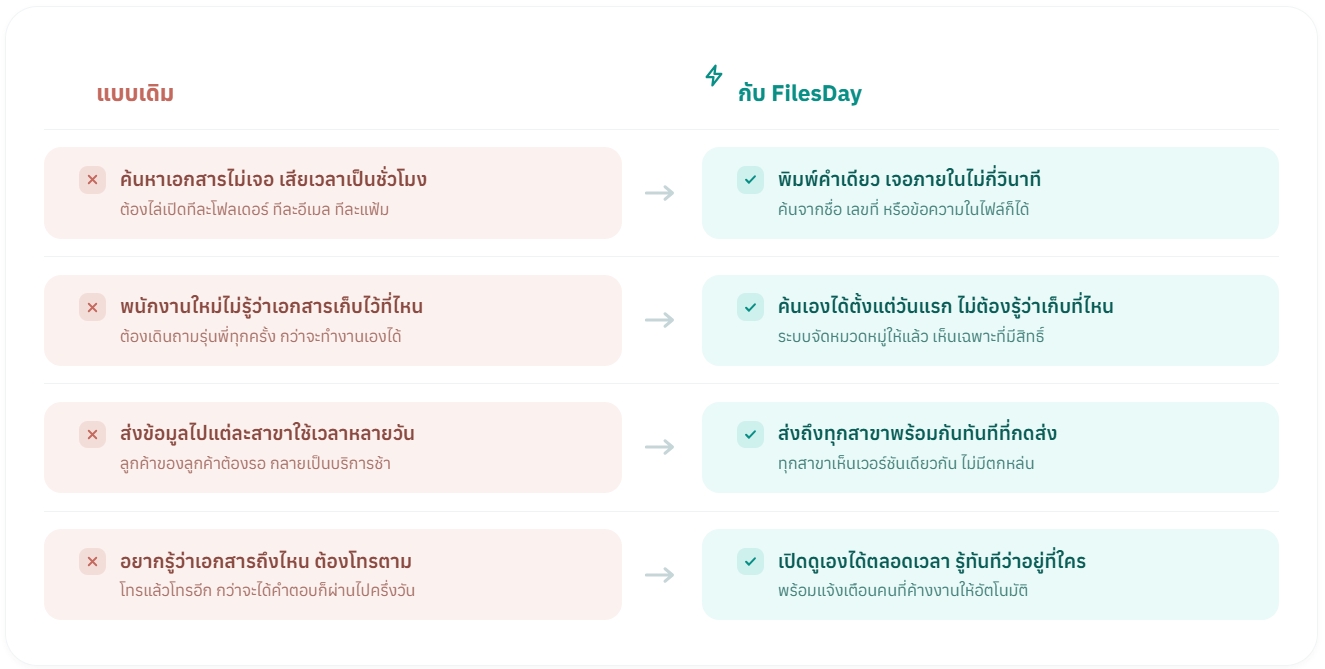Click the arrow in the second comparison row
The image size is (1325, 669).
[x=660, y=320]
